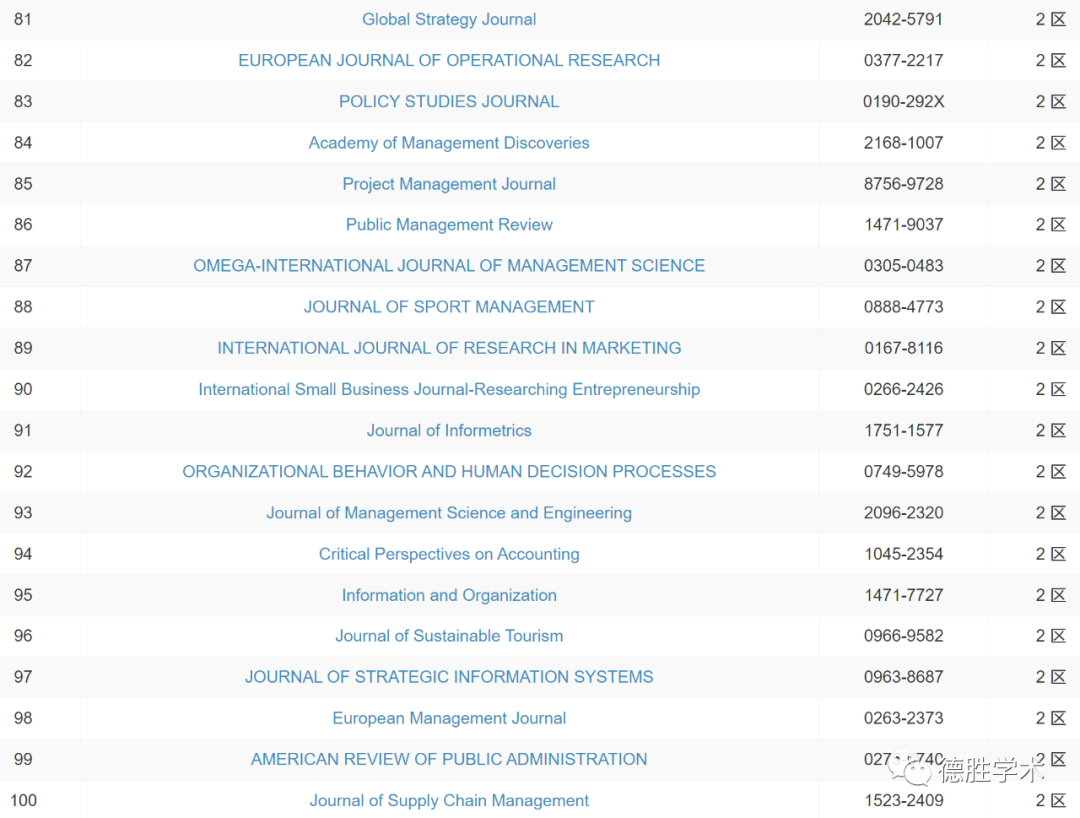Click the 2区 cell for European Management Journal

pyautogui.click(x=1050, y=718)
